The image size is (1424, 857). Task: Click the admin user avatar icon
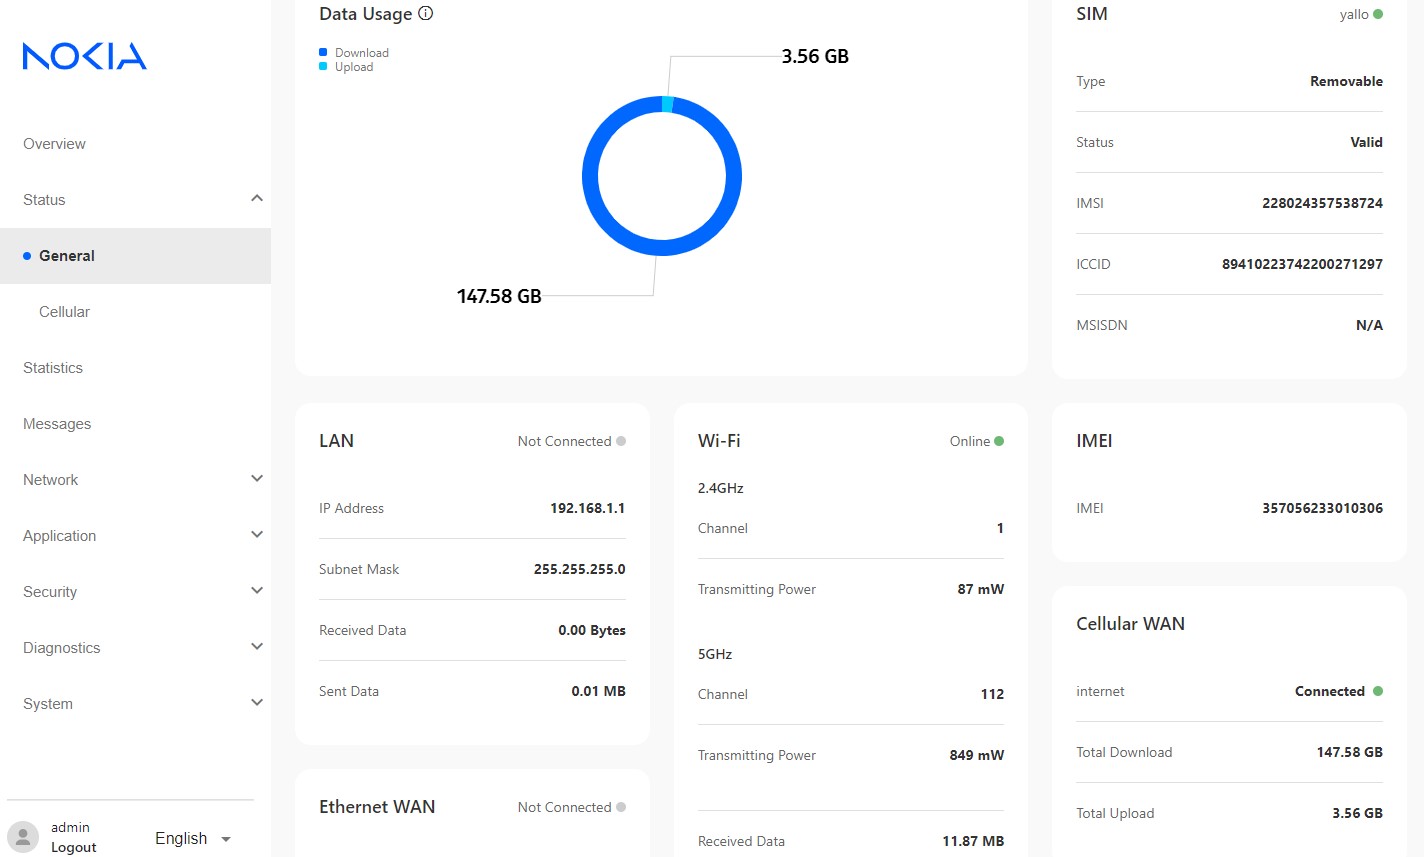tap(22, 837)
